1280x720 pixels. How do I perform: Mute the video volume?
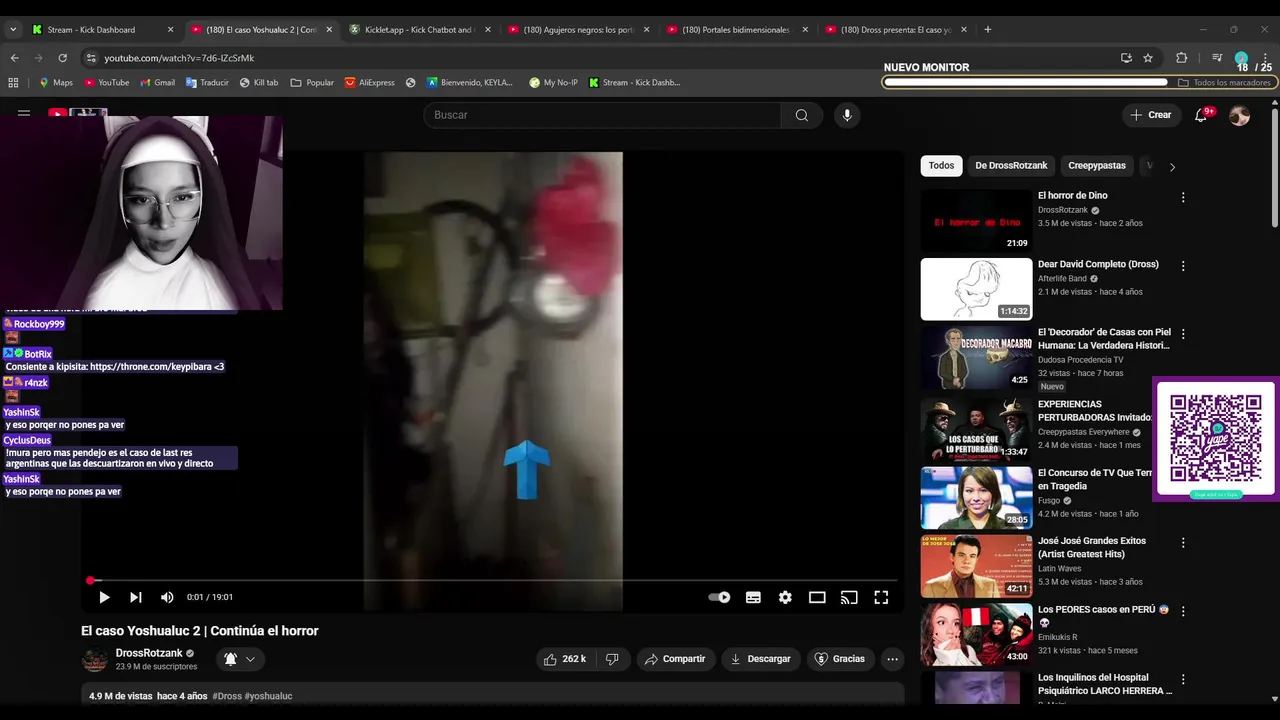[x=167, y=597]
